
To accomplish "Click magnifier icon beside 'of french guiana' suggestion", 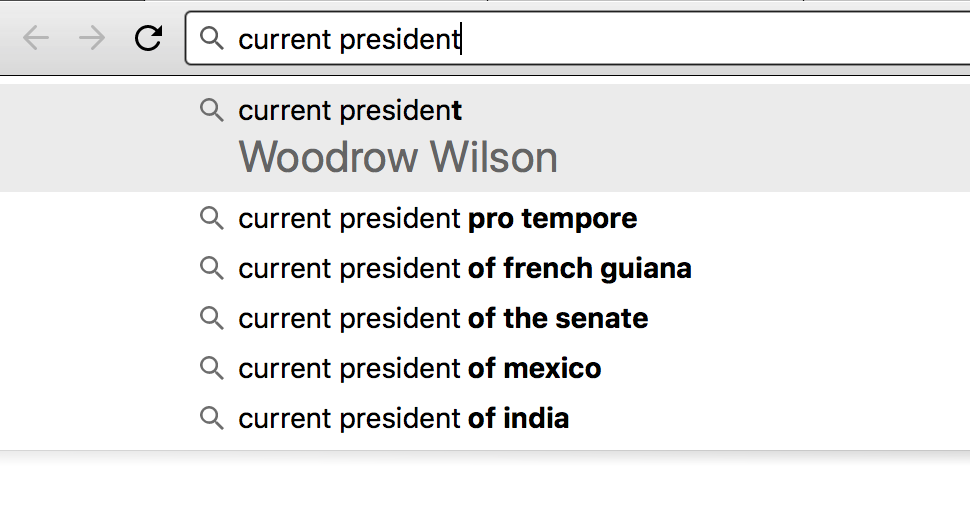I will click(x=212, y=269).
